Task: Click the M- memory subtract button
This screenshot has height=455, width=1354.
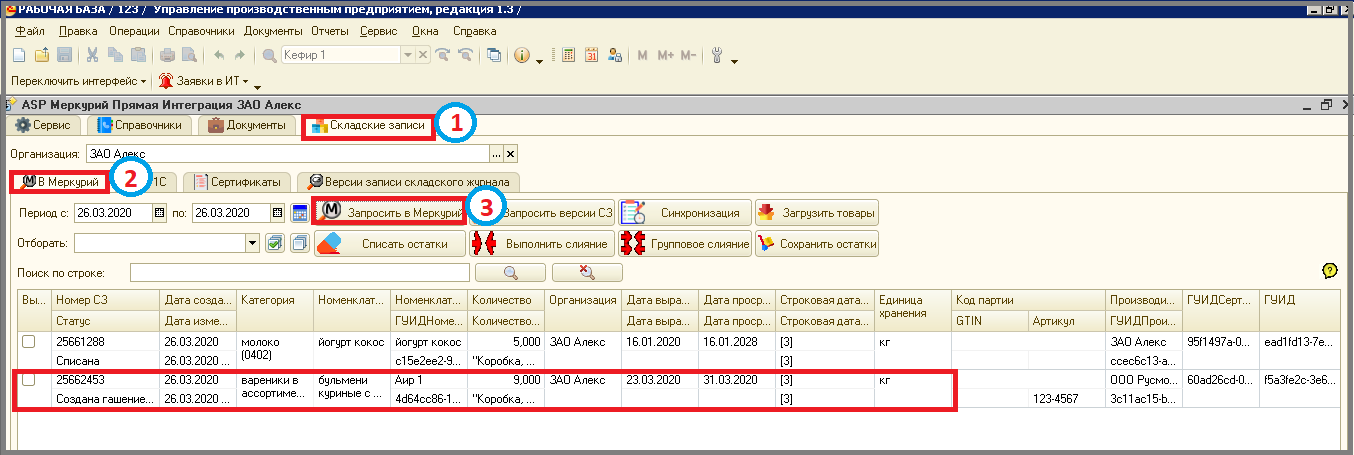Action: [x=688, y=56]
